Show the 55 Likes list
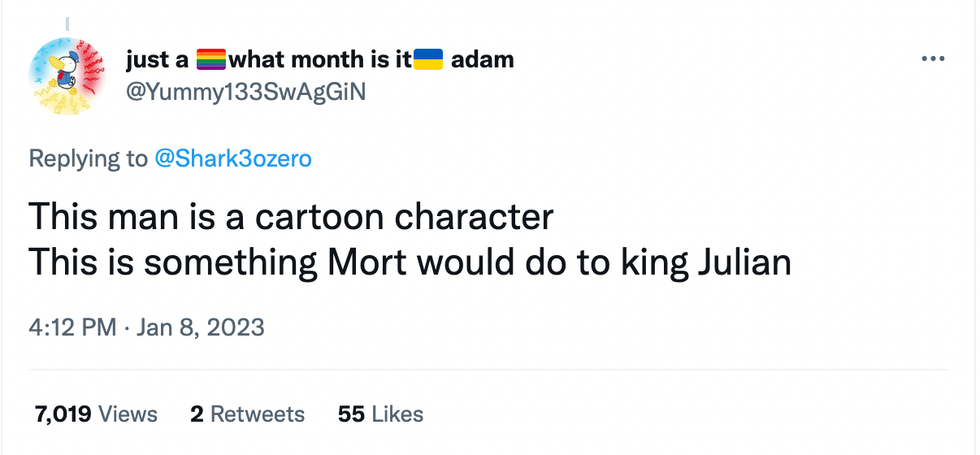The width and height of the screenshot is (980, 455). click(x=380, y=414)
